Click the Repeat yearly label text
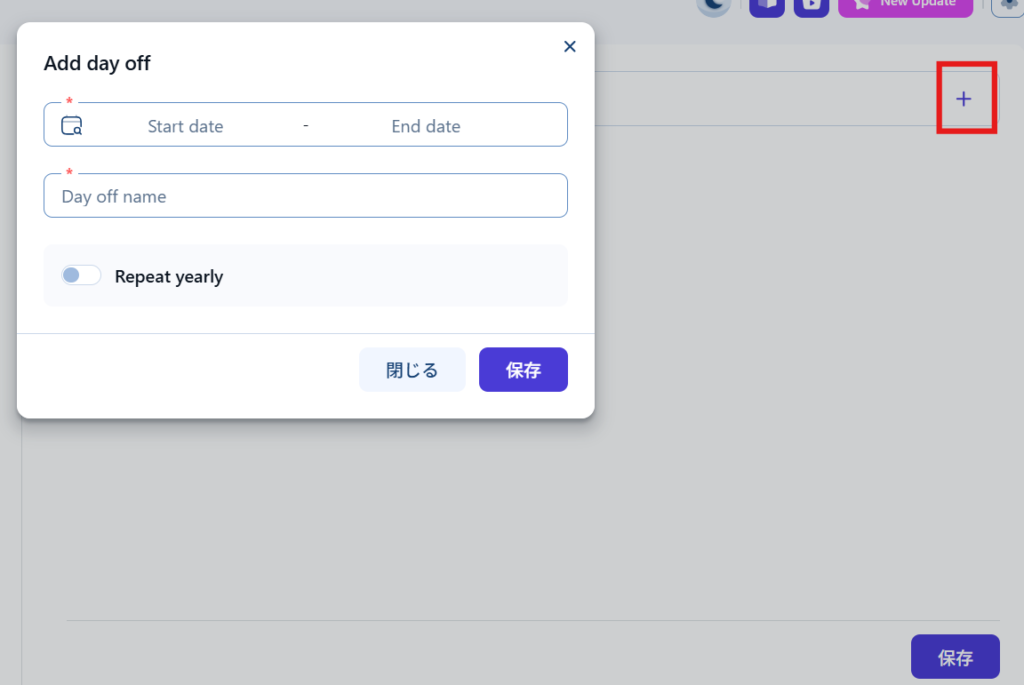The width and height of the screenshot is (1024, 685). [169, 277]
